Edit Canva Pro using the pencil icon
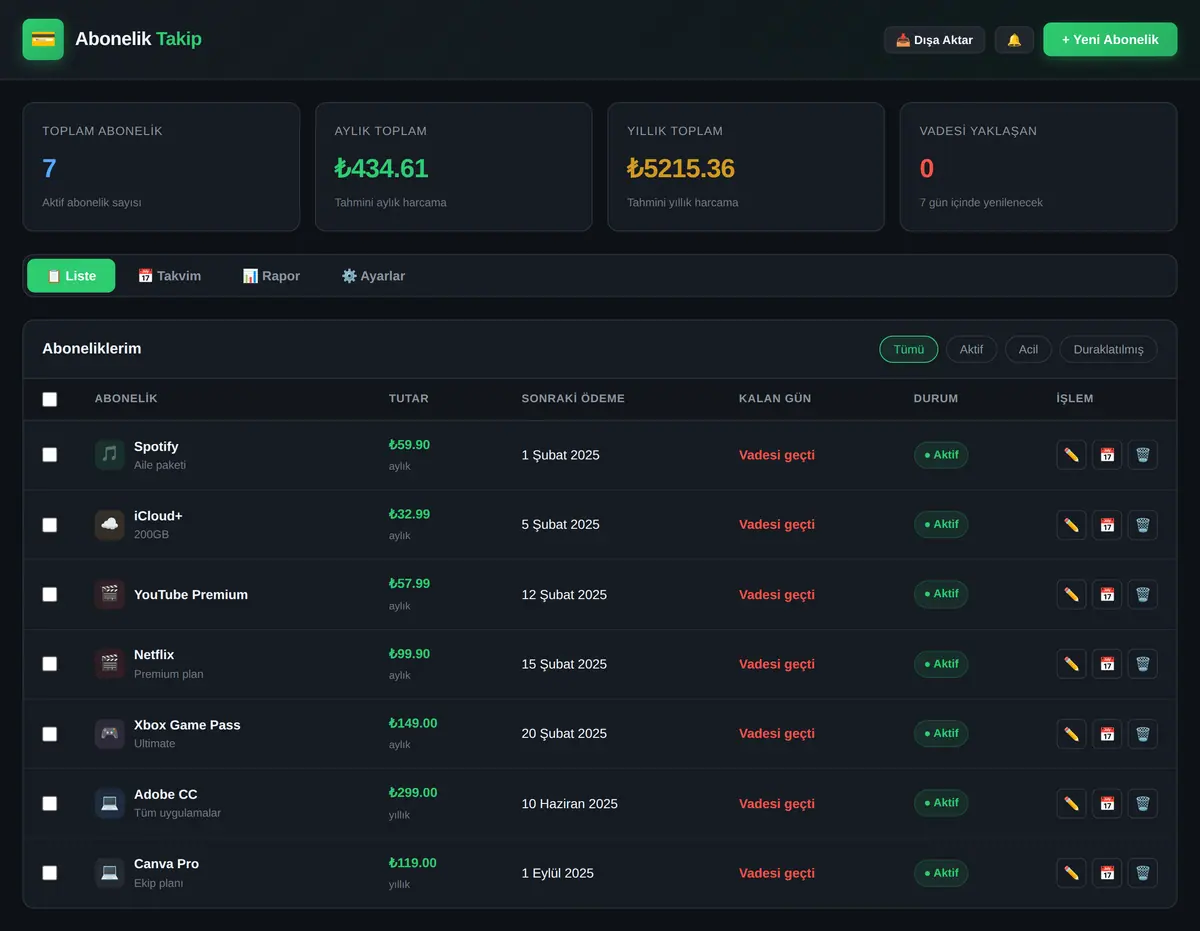This screenshot has height=931, width=1200. tap(1071, 873)
